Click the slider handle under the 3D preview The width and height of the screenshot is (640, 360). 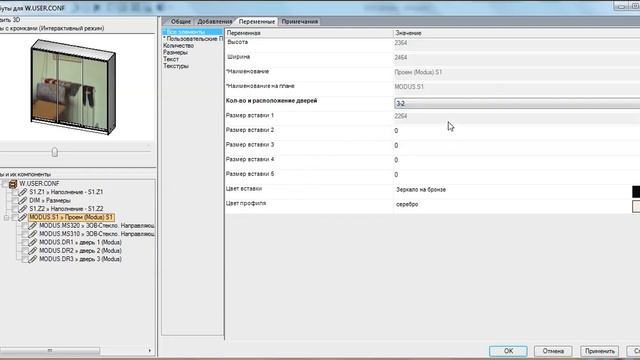pos(55,152)
